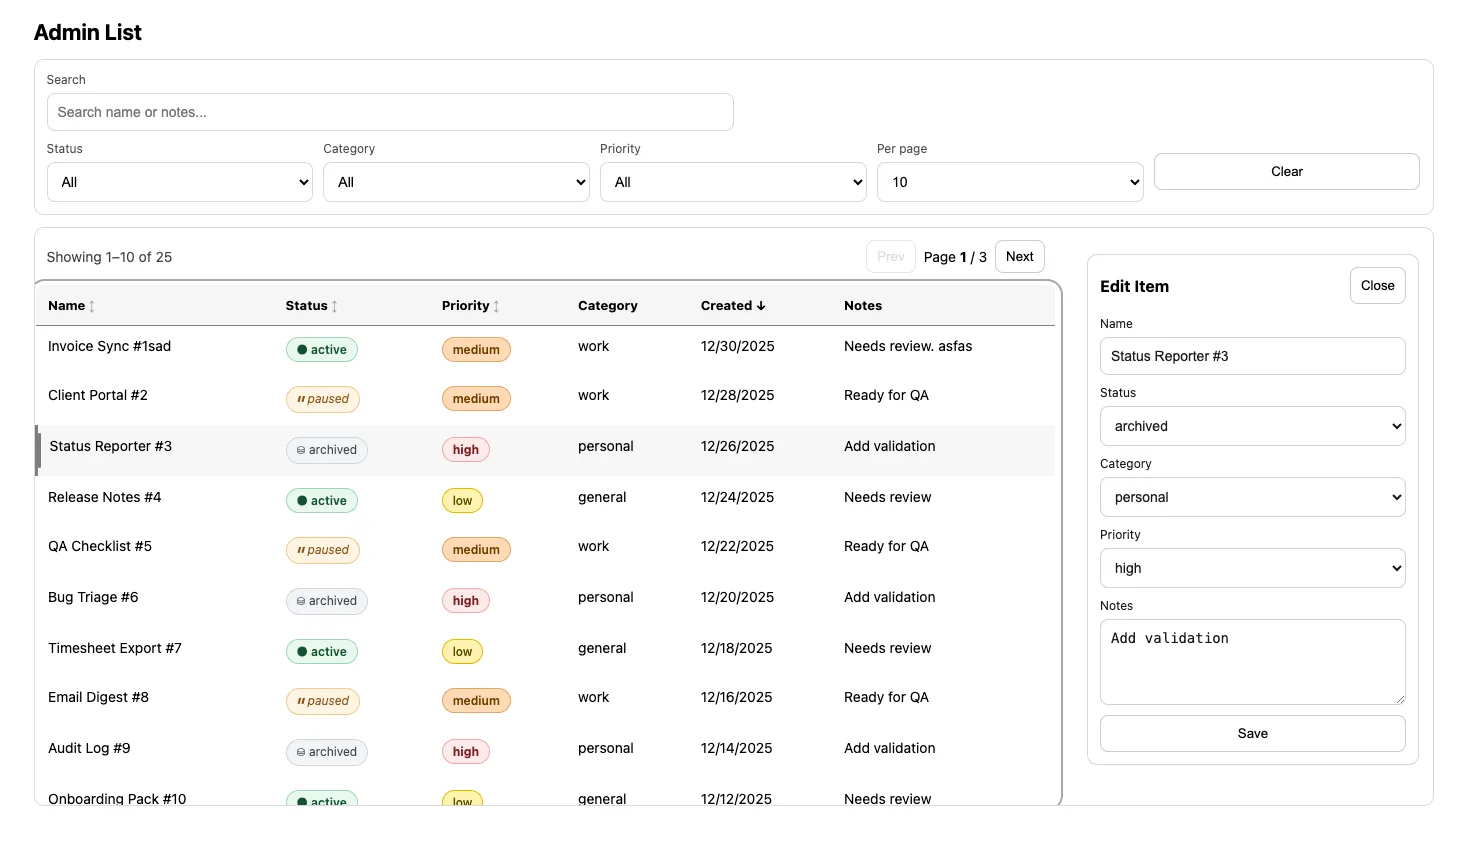This screenshot has height=855, width=1481.
Task: Open the Priority filter dropdown
Action: click(x=733, y=182)
